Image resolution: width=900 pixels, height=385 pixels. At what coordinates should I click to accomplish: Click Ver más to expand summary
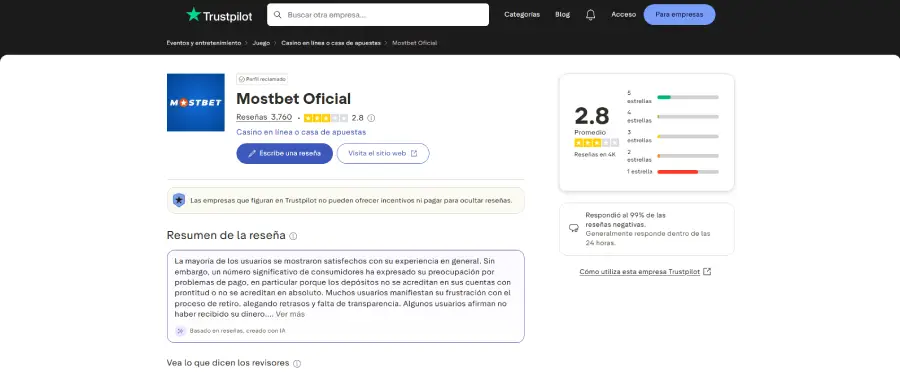click(x=290, y=314)
